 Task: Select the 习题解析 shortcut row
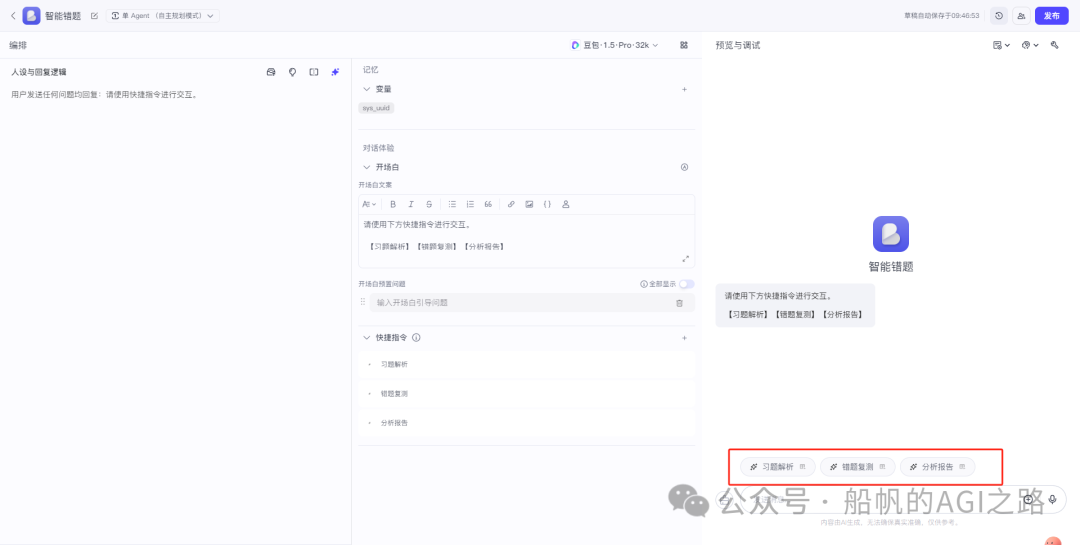coord(526,364)
